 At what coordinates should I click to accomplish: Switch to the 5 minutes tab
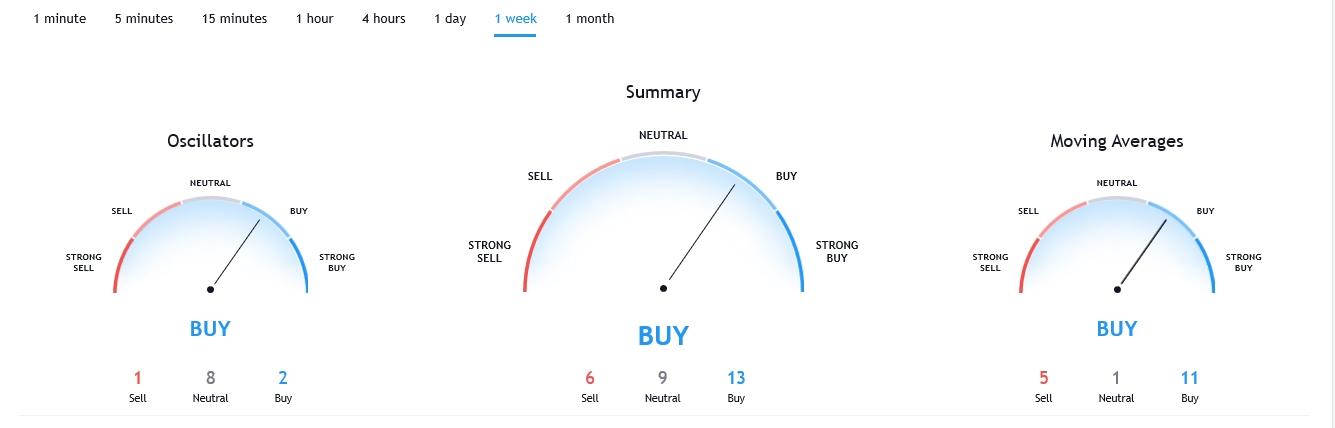[x=143, y=19]
